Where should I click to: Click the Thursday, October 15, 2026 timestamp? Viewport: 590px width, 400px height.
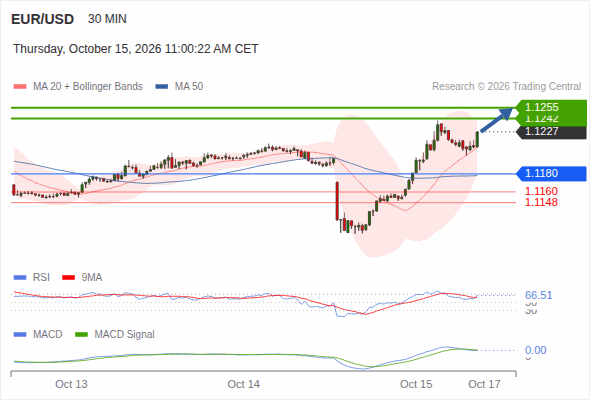pos(136,49)
